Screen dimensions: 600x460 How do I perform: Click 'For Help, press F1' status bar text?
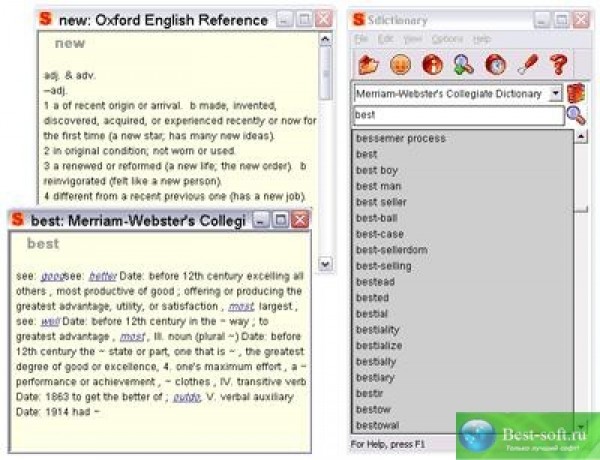[x=388, y=444]
